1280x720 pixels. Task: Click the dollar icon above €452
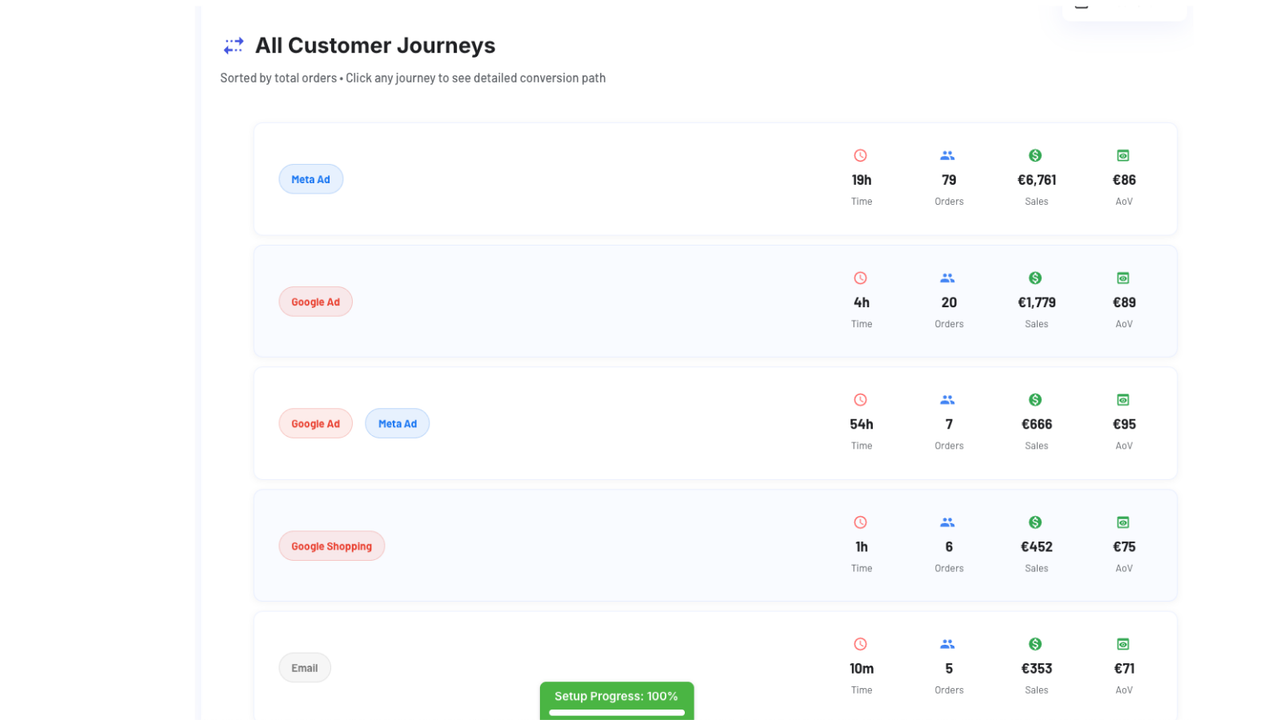pos(1035,523)
